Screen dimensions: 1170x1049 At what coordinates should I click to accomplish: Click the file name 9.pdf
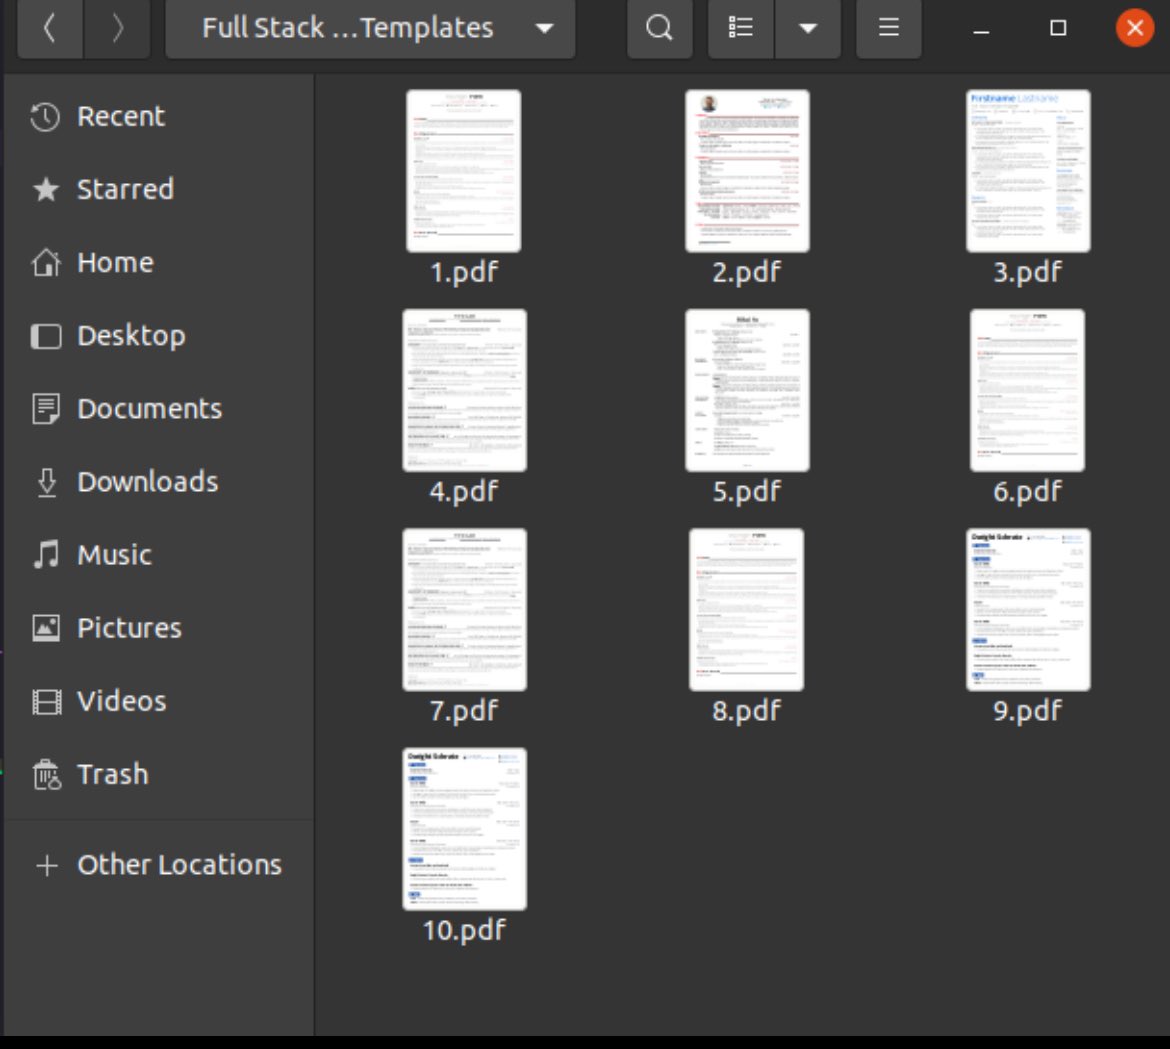(x=1027, y=711)
